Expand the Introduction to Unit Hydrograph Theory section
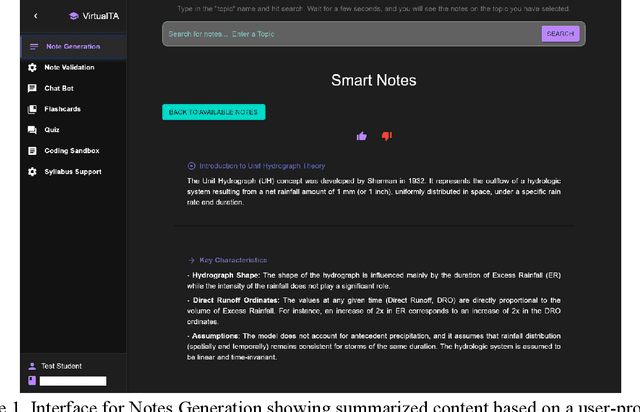Screen dimensions: 640x412 click(x=192, y=166)
